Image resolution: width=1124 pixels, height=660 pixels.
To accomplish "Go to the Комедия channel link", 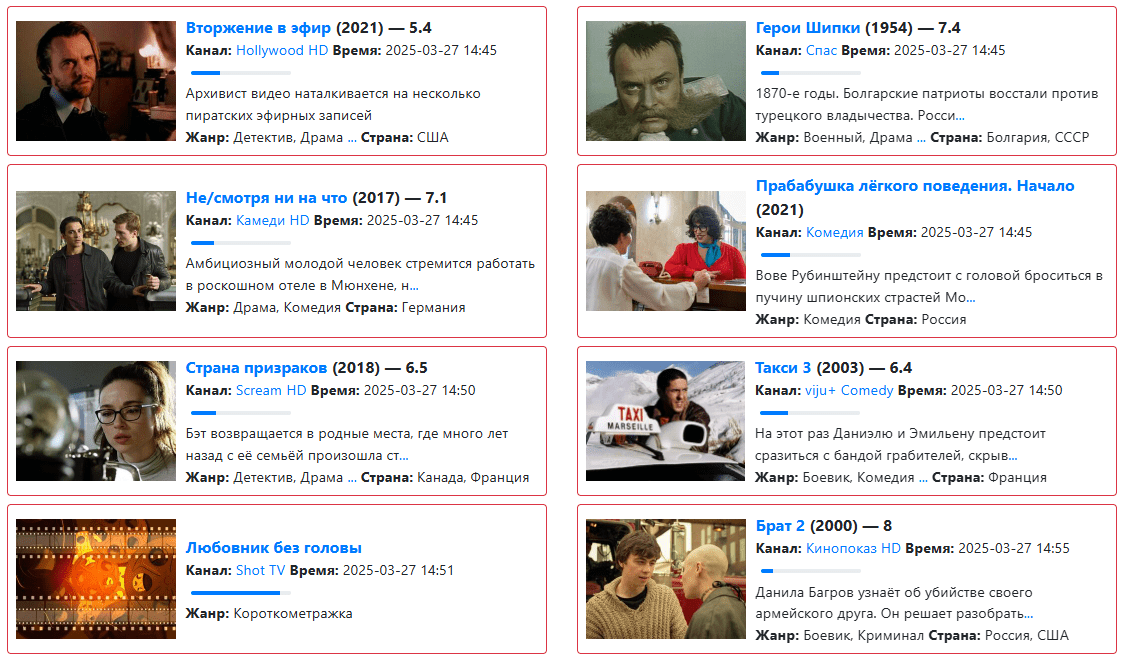I will coord(834,232).
